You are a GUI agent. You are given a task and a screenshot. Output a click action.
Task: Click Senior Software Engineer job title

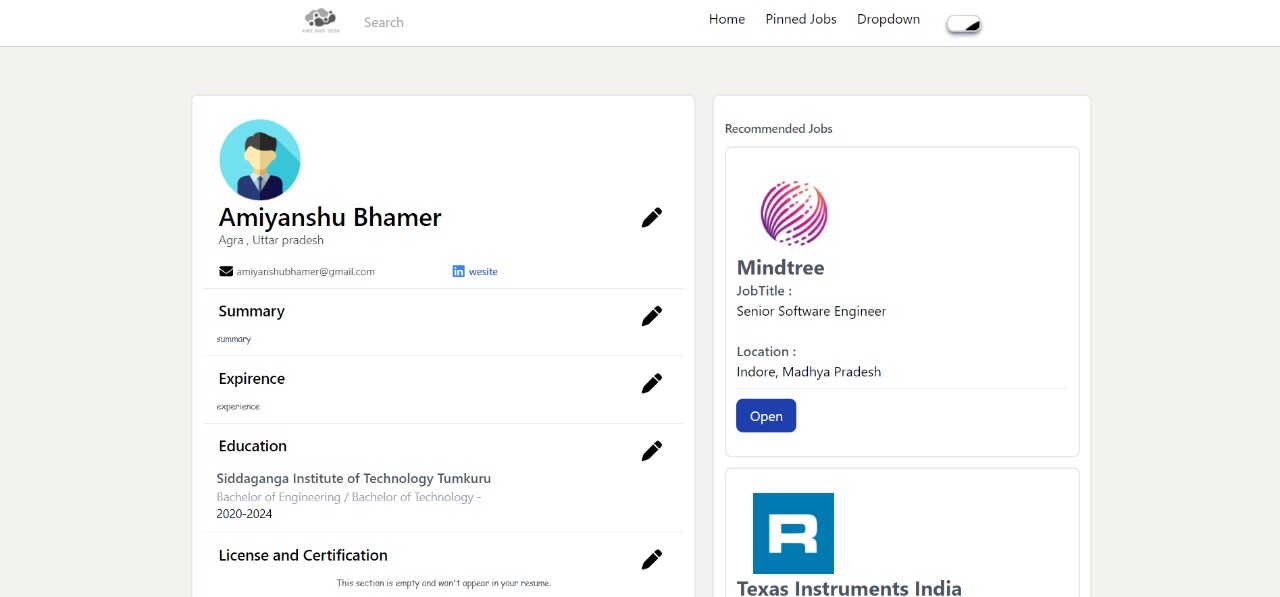click(811, 311)
